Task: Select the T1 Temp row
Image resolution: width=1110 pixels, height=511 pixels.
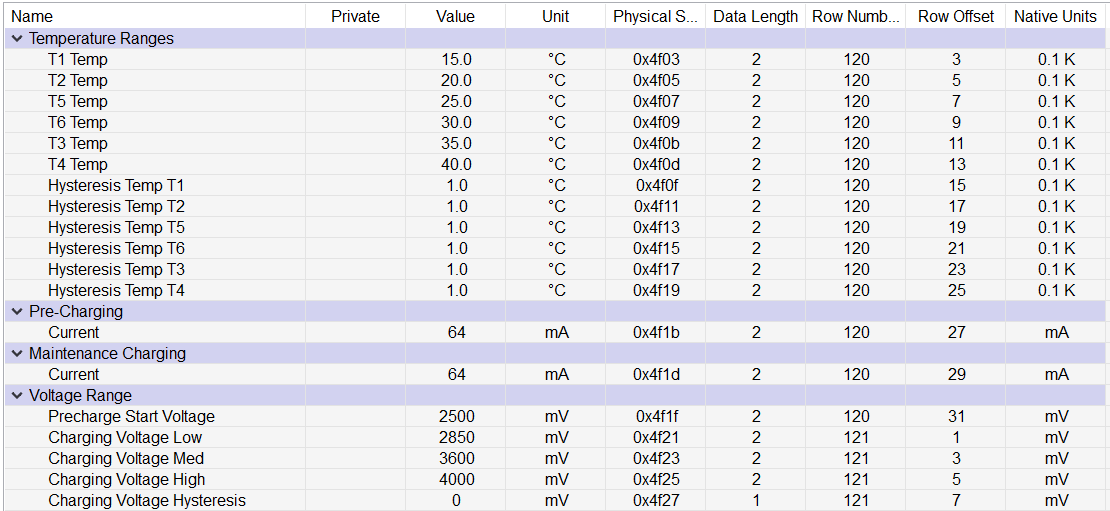Action: coord(78,60)
